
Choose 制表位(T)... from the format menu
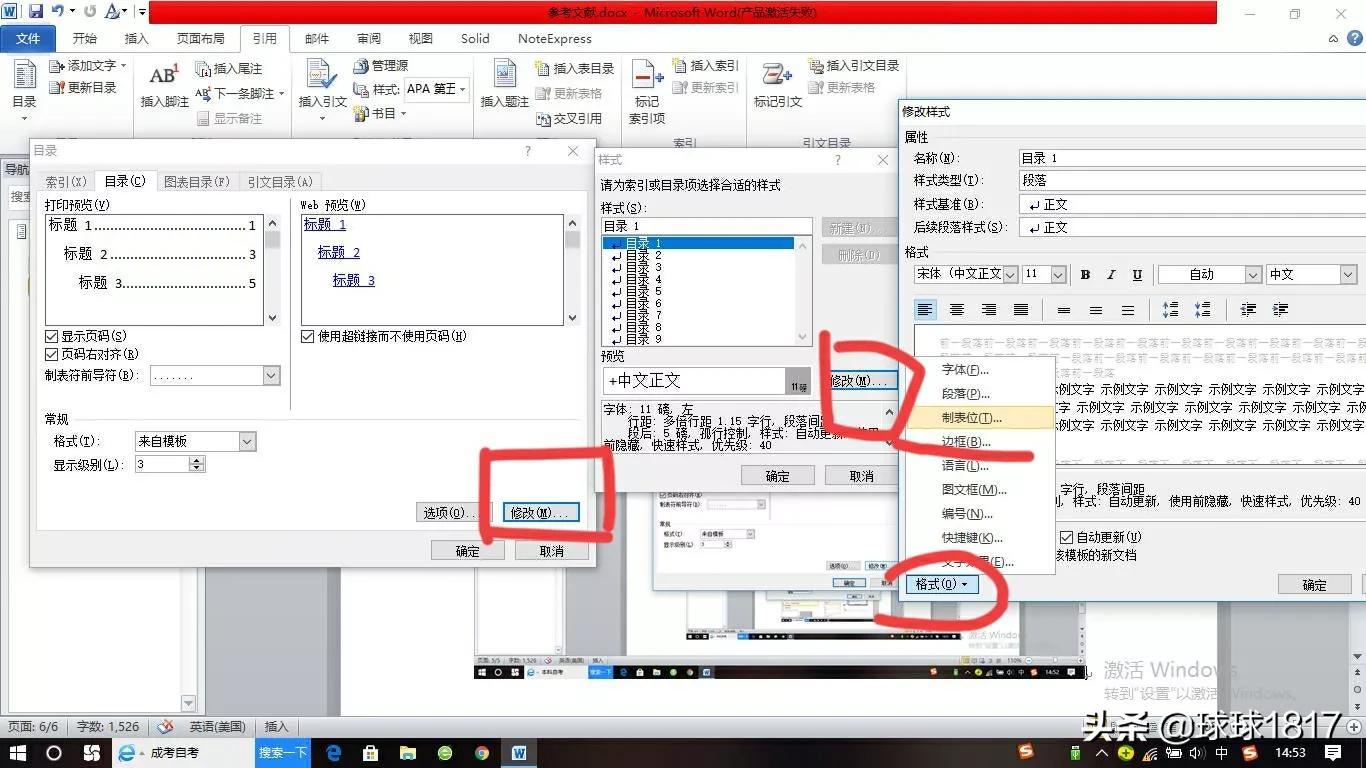[971, 418]
